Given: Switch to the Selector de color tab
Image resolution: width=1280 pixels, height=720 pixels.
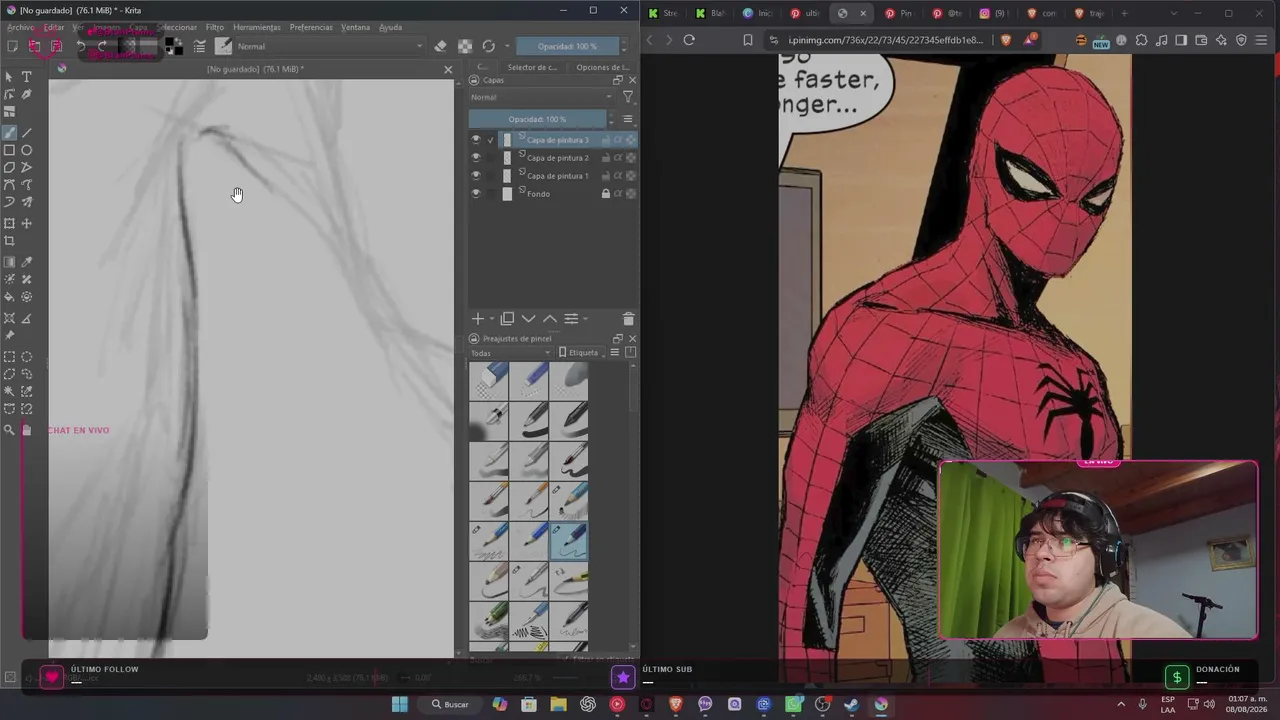Looking at the screenshot, I should coord(532,67).
